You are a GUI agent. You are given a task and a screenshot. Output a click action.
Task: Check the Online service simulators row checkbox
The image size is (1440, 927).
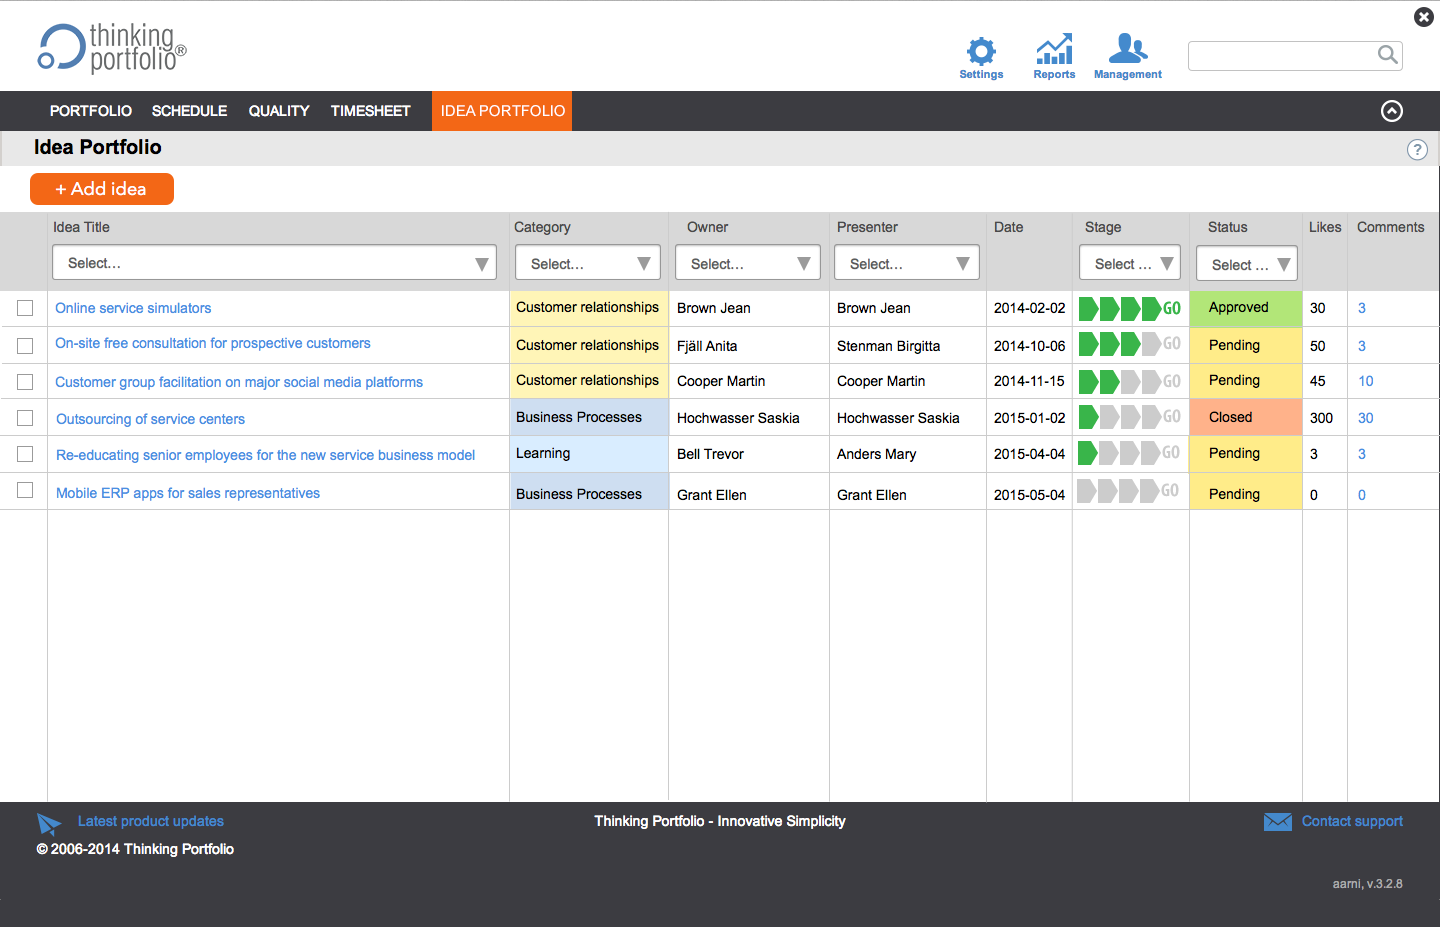click(25, 308)
